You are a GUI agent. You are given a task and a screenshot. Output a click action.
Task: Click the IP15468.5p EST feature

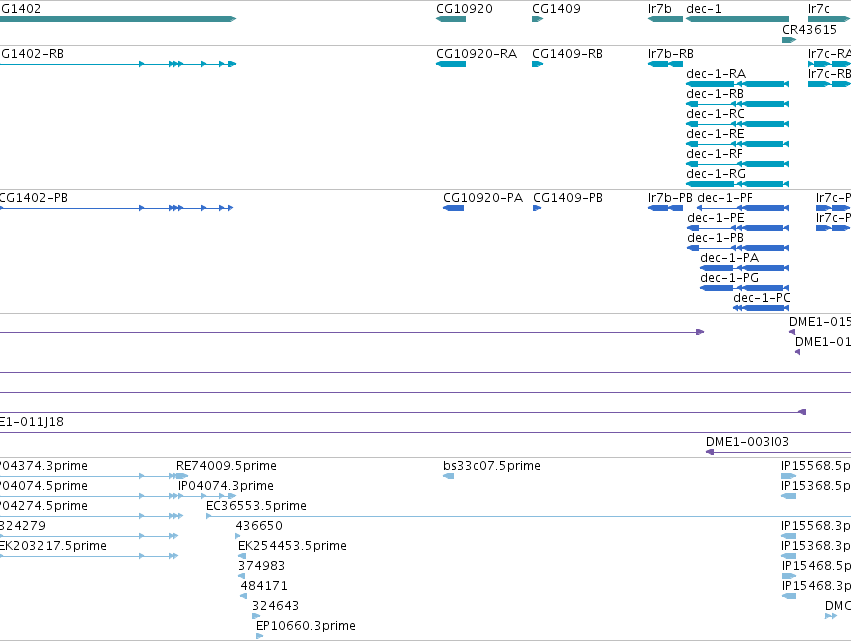[x=789, y=576]
